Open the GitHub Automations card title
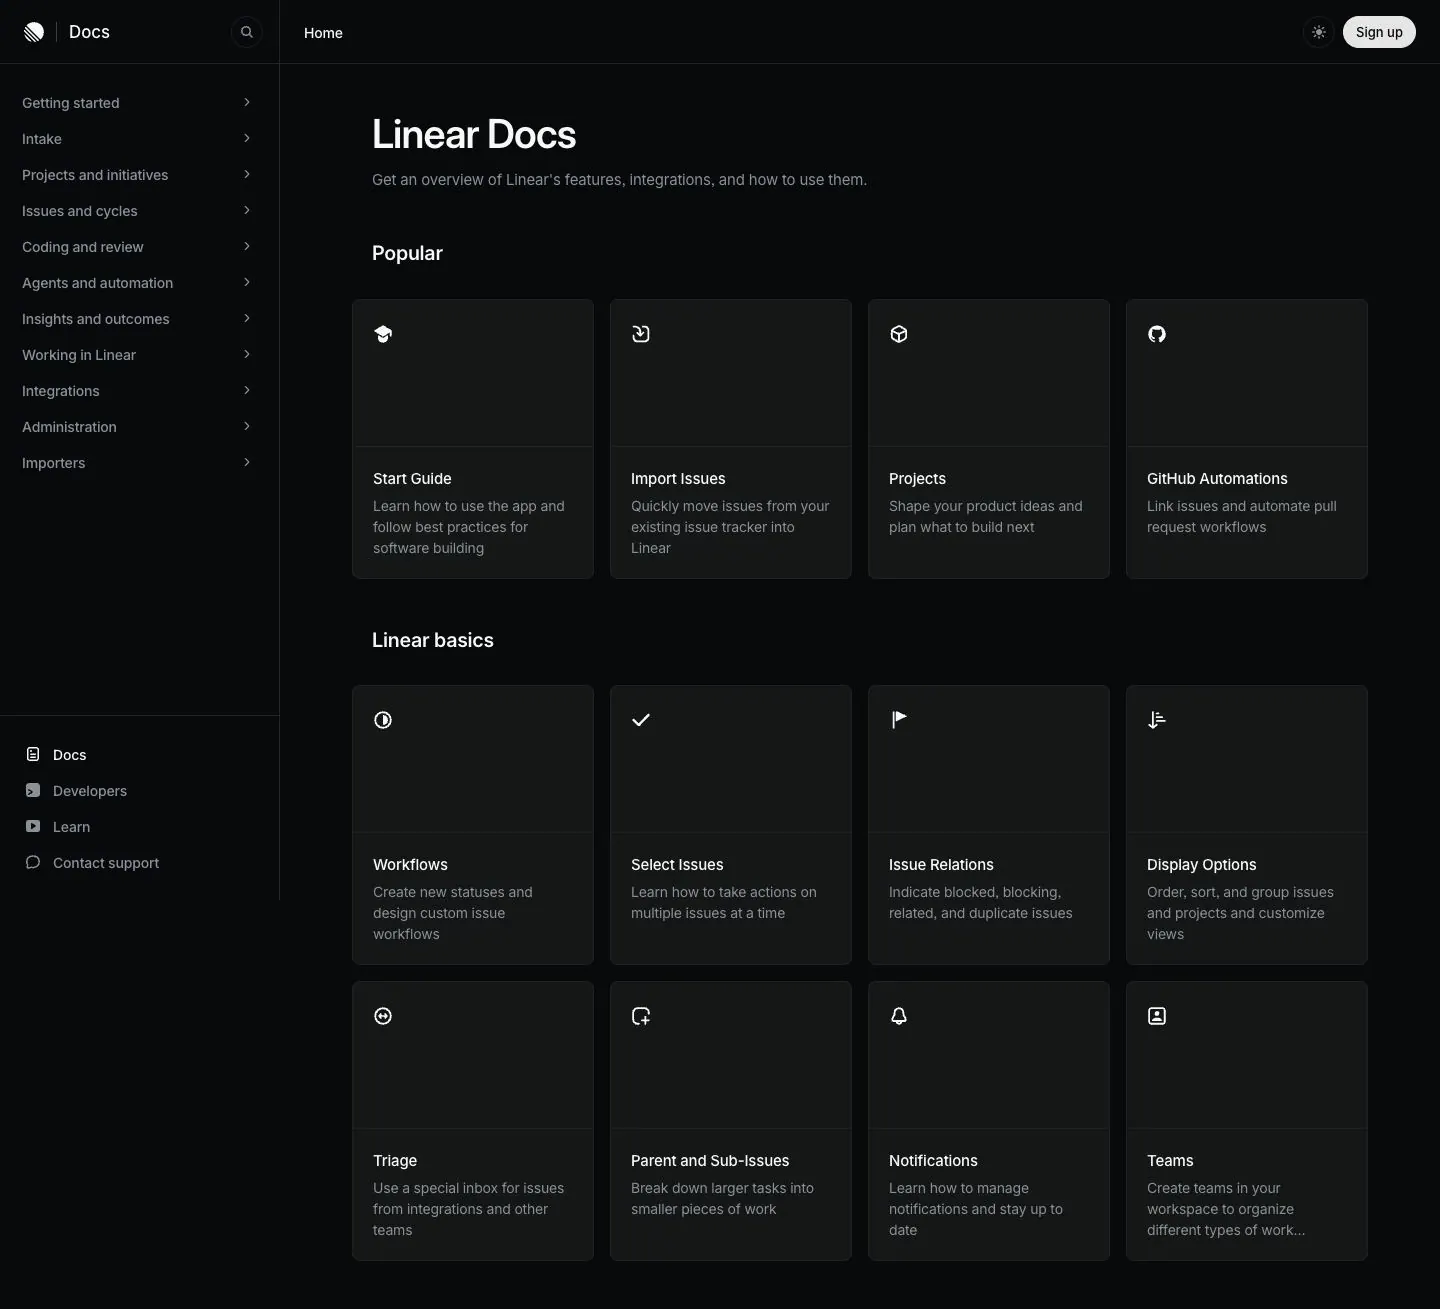The image size is (1440, 1309). point(1217,479)
